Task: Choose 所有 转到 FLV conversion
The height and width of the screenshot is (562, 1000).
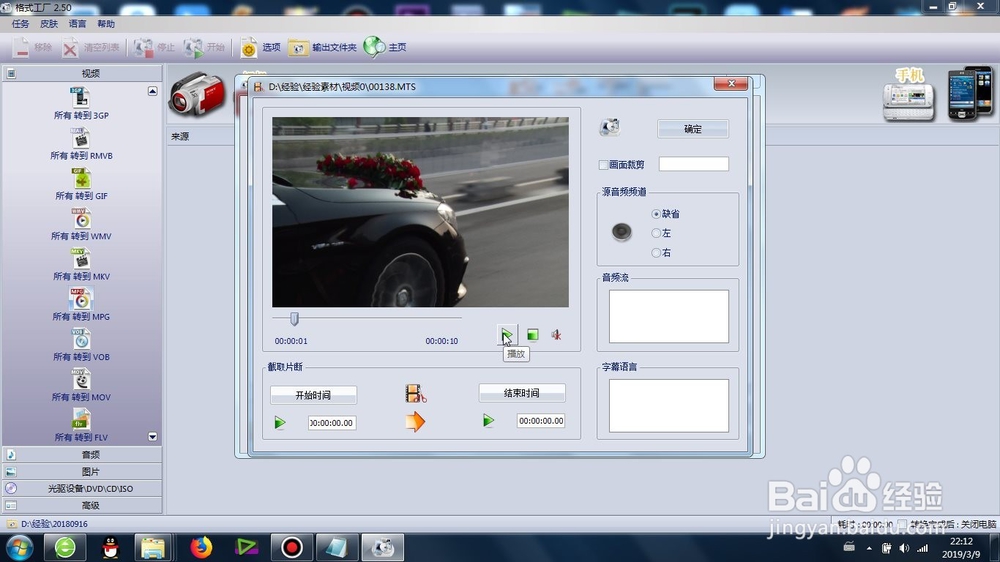Action: point(81,425)
